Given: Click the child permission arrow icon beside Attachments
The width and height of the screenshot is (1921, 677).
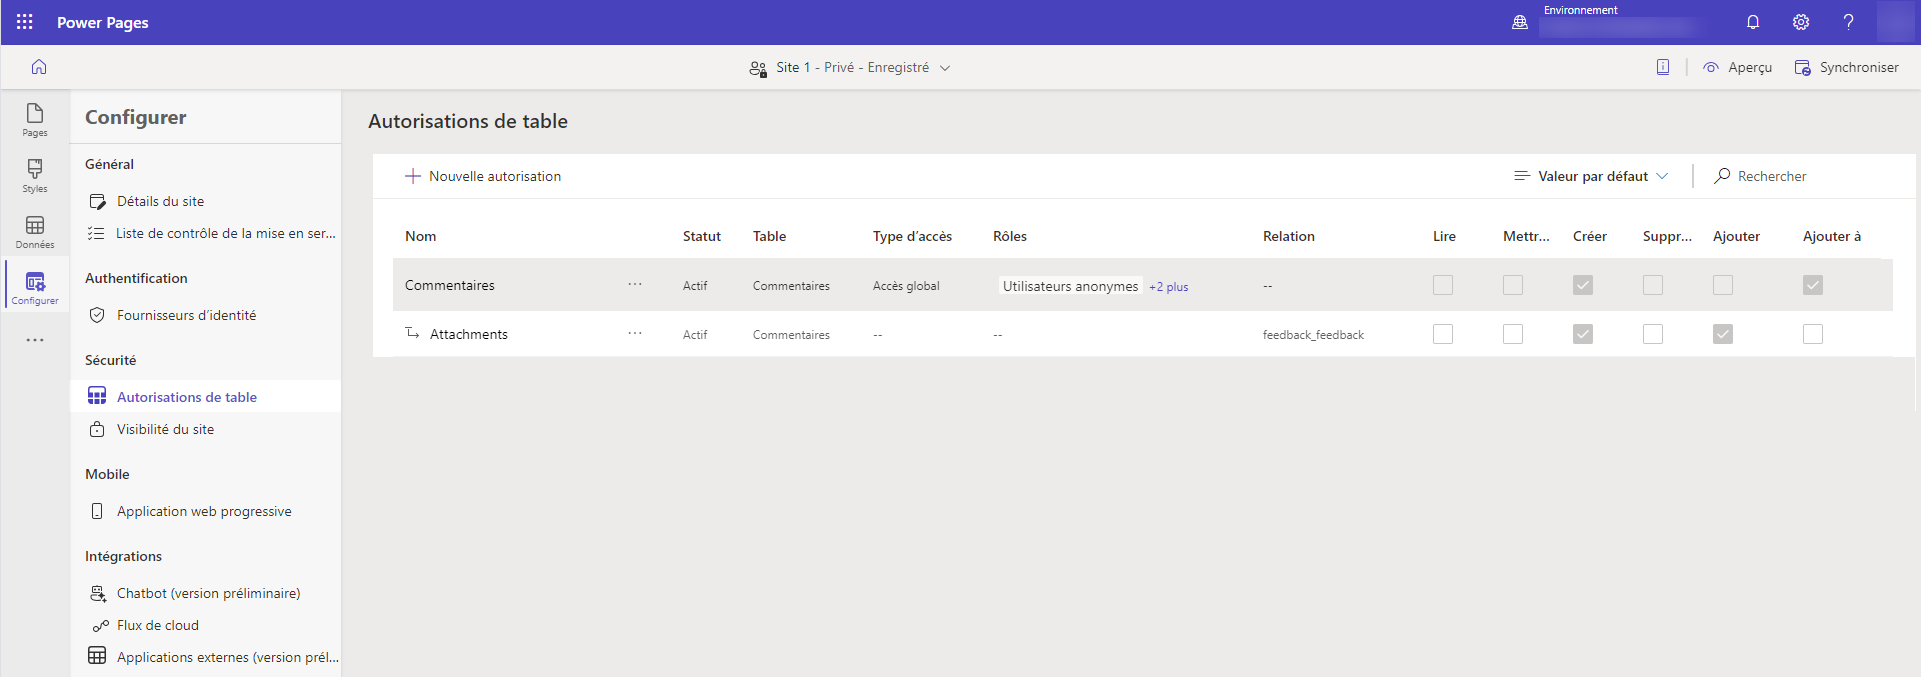Looking at the screenshot, I should [412, 333].
